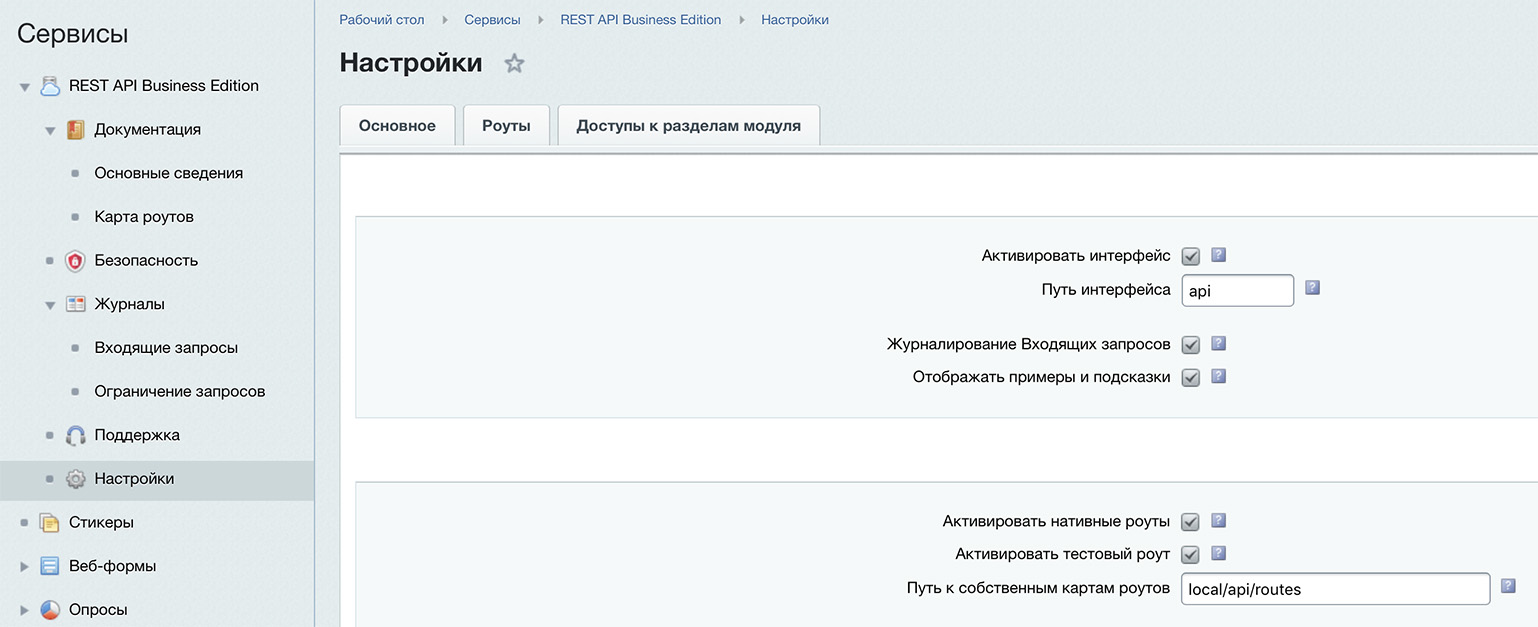
Task: Switch to the Роуты tab
Action: click(x=506, y=126)
